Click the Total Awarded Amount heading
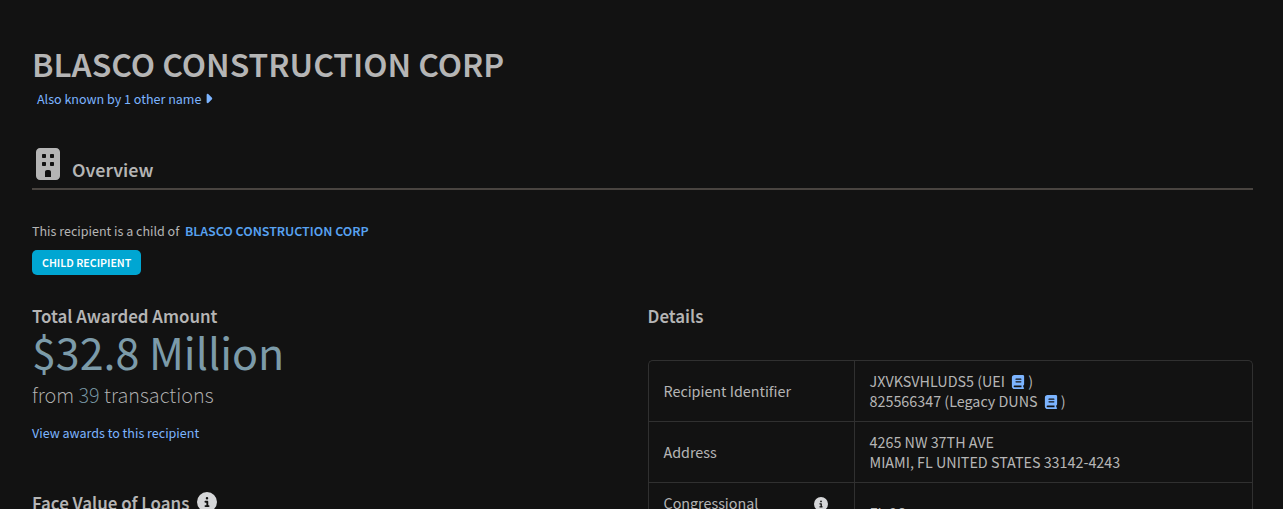 [x=125, y=317]
